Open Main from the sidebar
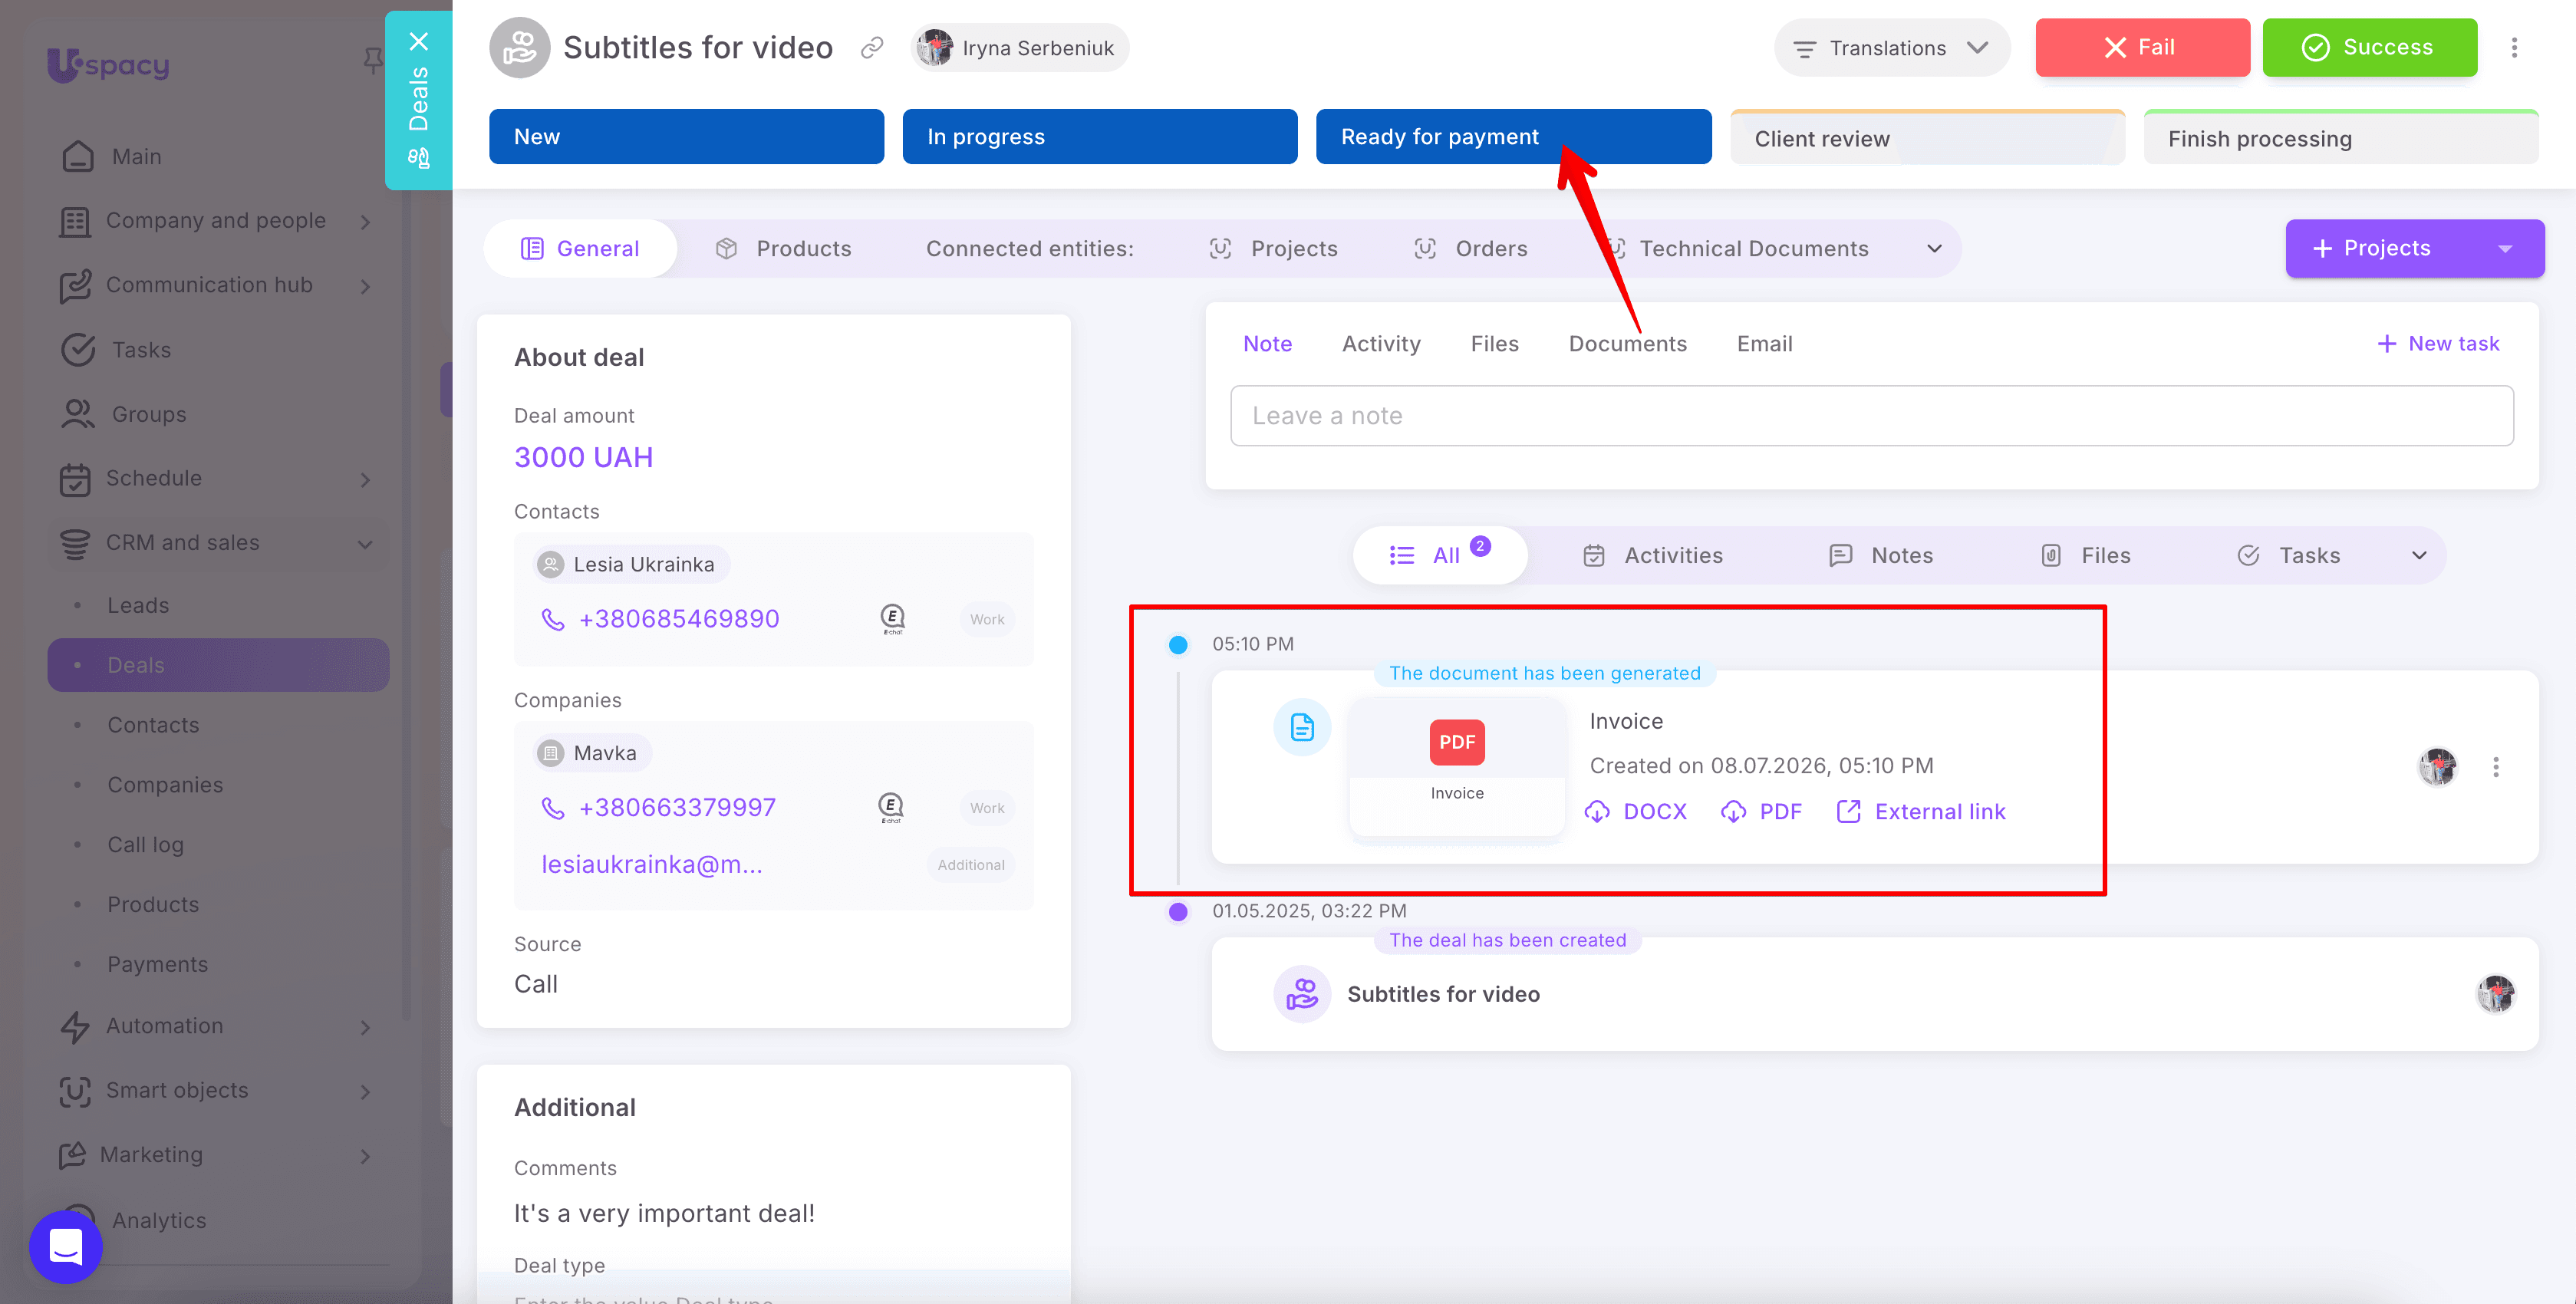This screenshot has width=2576, height=1304. click(136, 157)
